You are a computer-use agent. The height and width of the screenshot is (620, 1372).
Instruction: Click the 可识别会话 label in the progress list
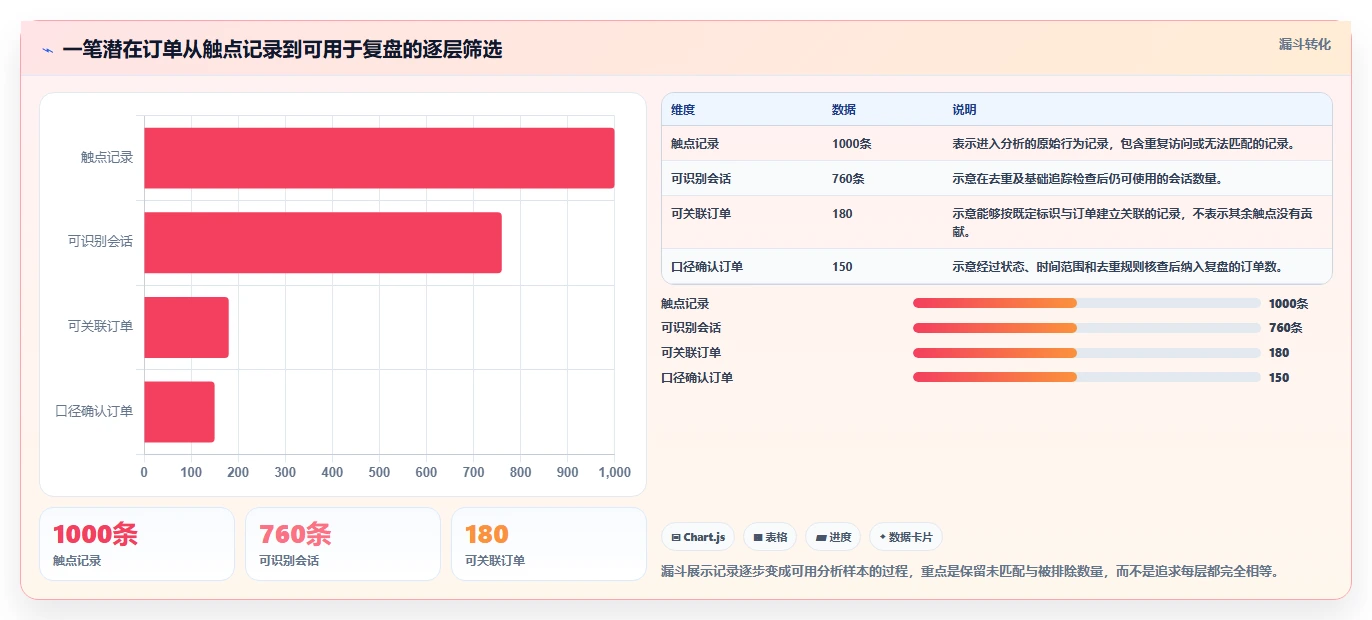tap(691, 328)
